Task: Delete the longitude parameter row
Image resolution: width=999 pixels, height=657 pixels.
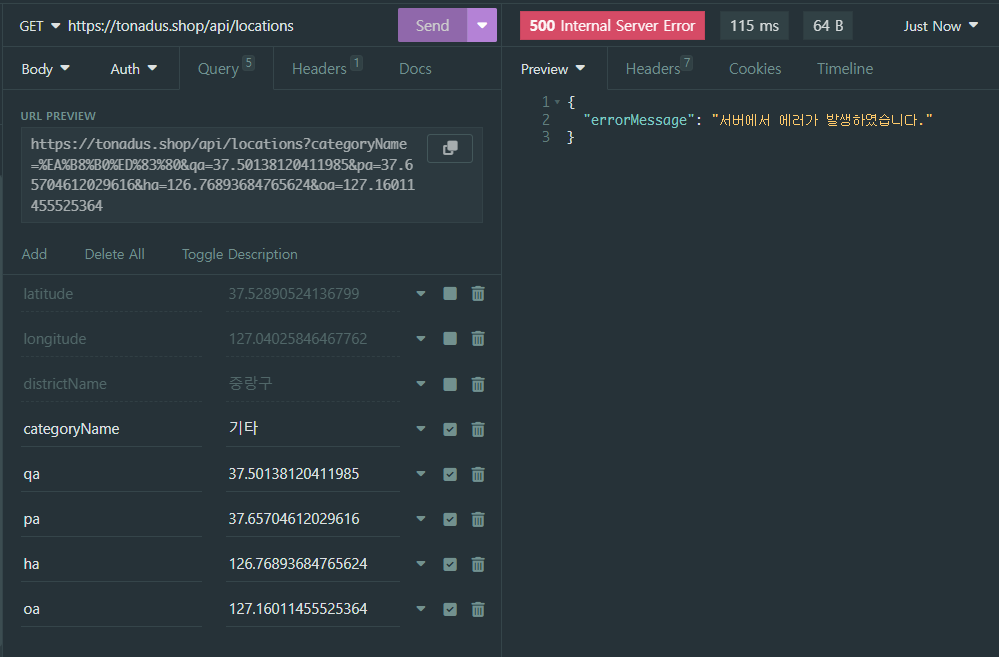Action: pyautogui.click(x=478, y=339)
